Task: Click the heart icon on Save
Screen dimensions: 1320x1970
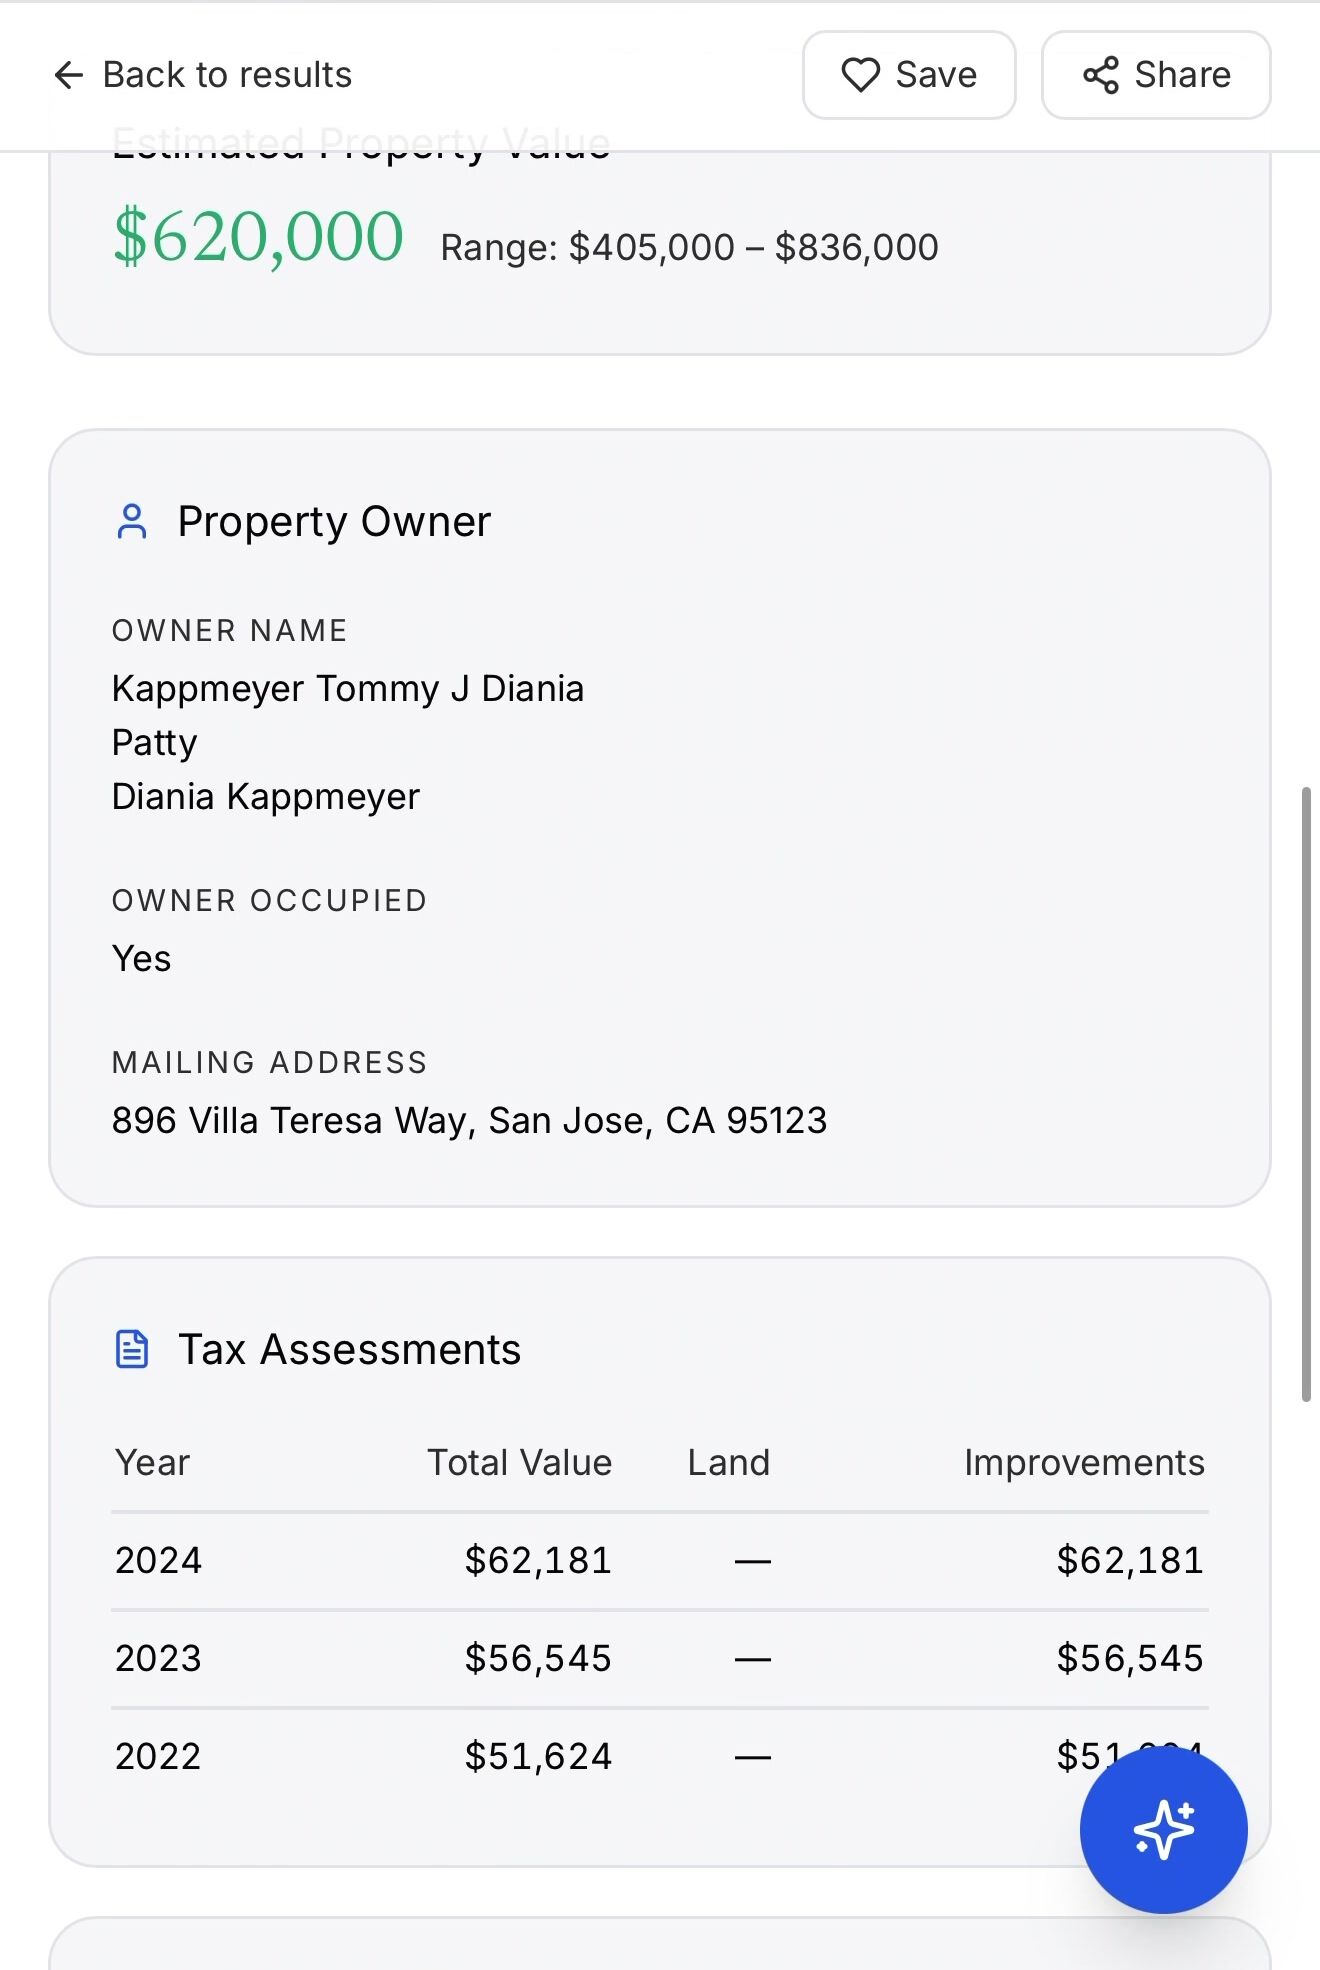Action: click(860, 75)
